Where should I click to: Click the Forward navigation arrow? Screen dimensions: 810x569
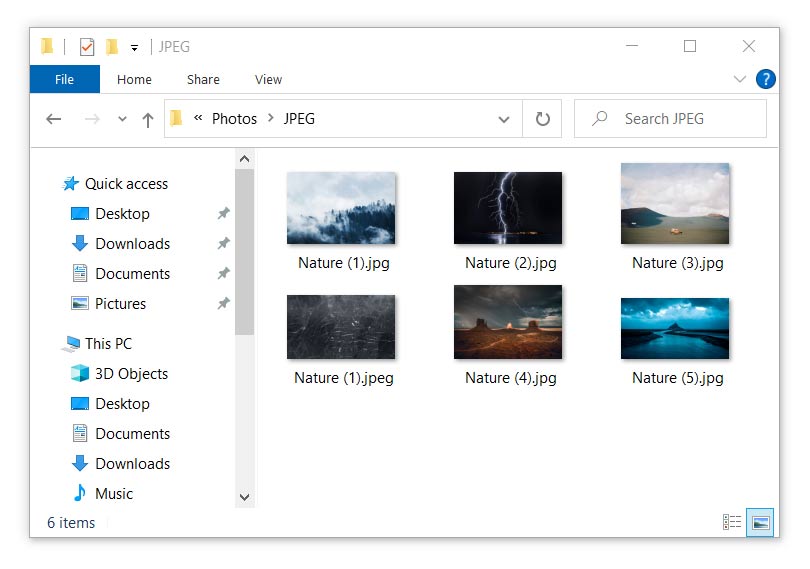point(92,119)
